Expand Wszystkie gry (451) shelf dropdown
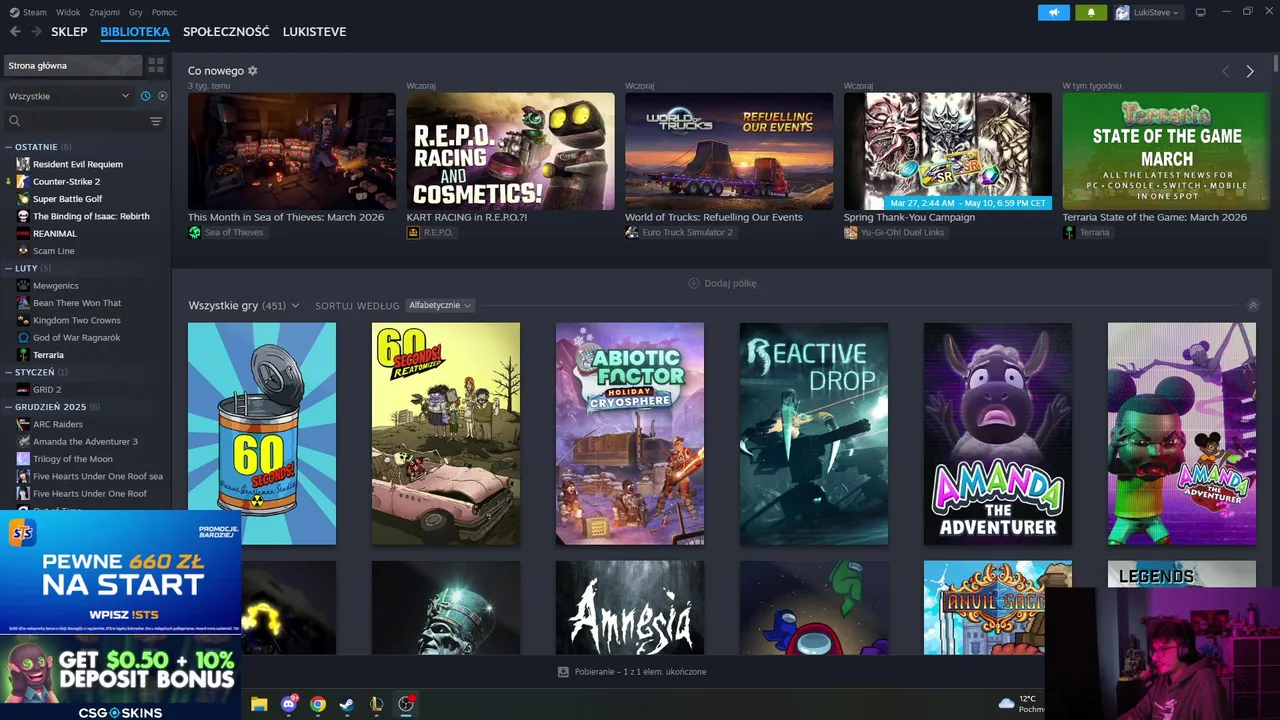 pos(244,305)
